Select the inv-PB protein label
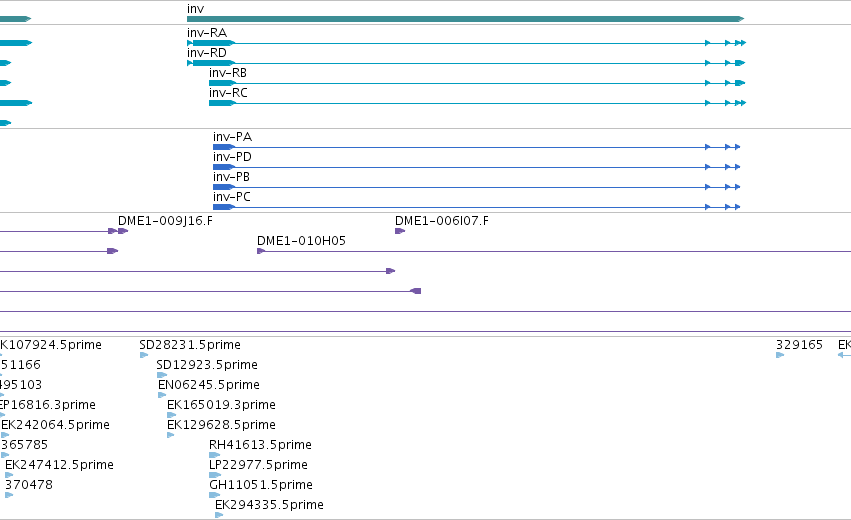This screenshot has height=520, width=851. pos(231,177)
